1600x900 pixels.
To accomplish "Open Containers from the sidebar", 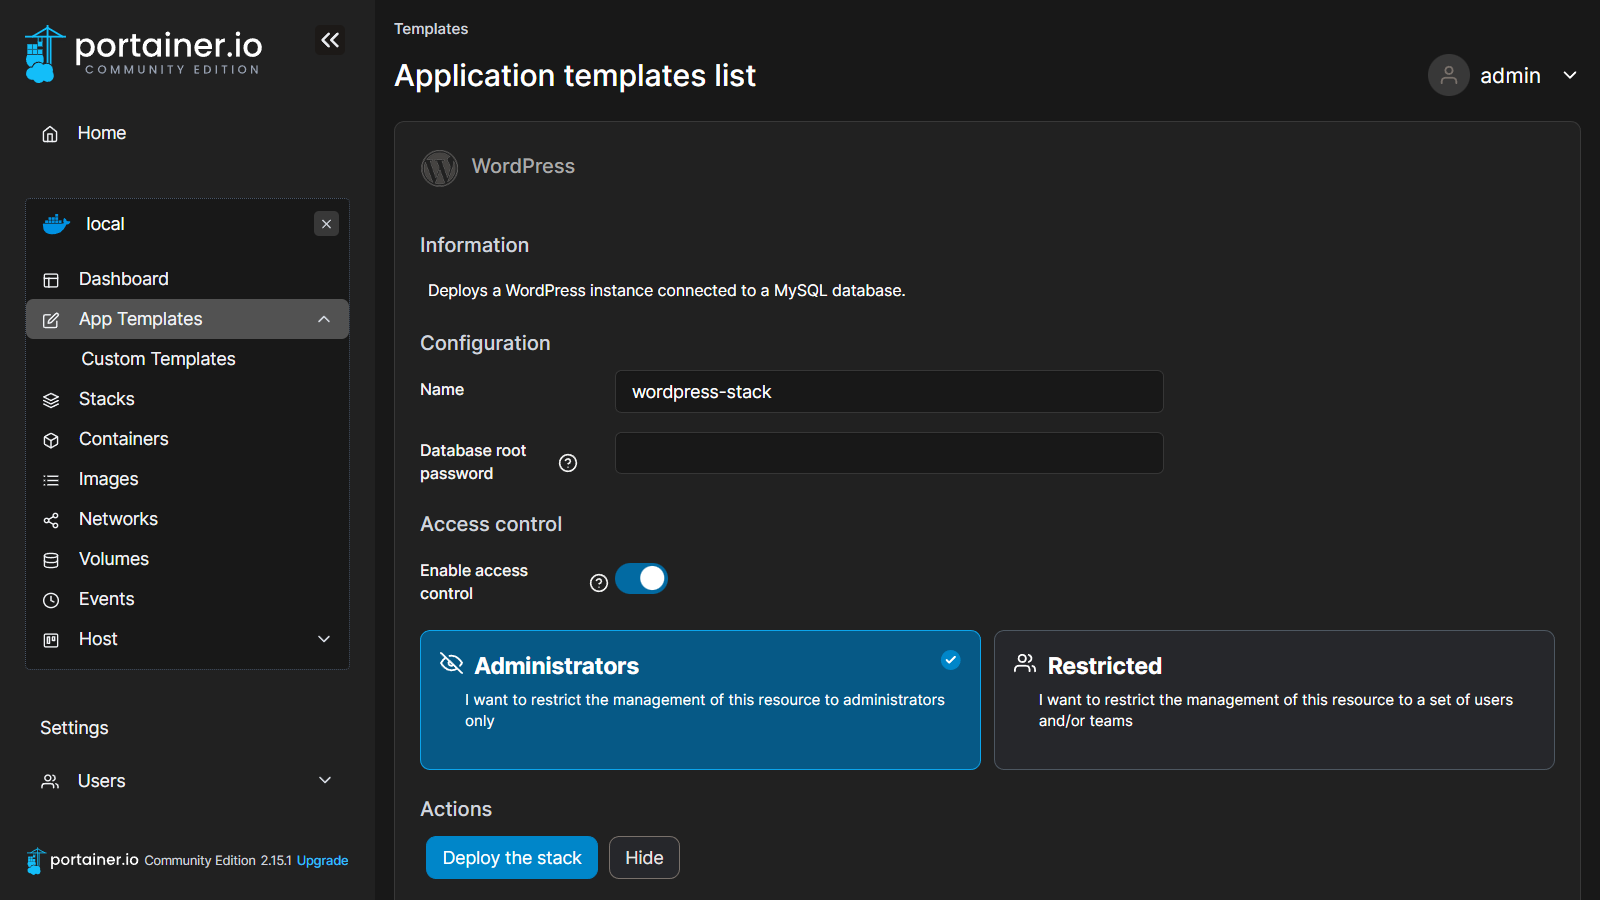I will [x=123, y=439].
